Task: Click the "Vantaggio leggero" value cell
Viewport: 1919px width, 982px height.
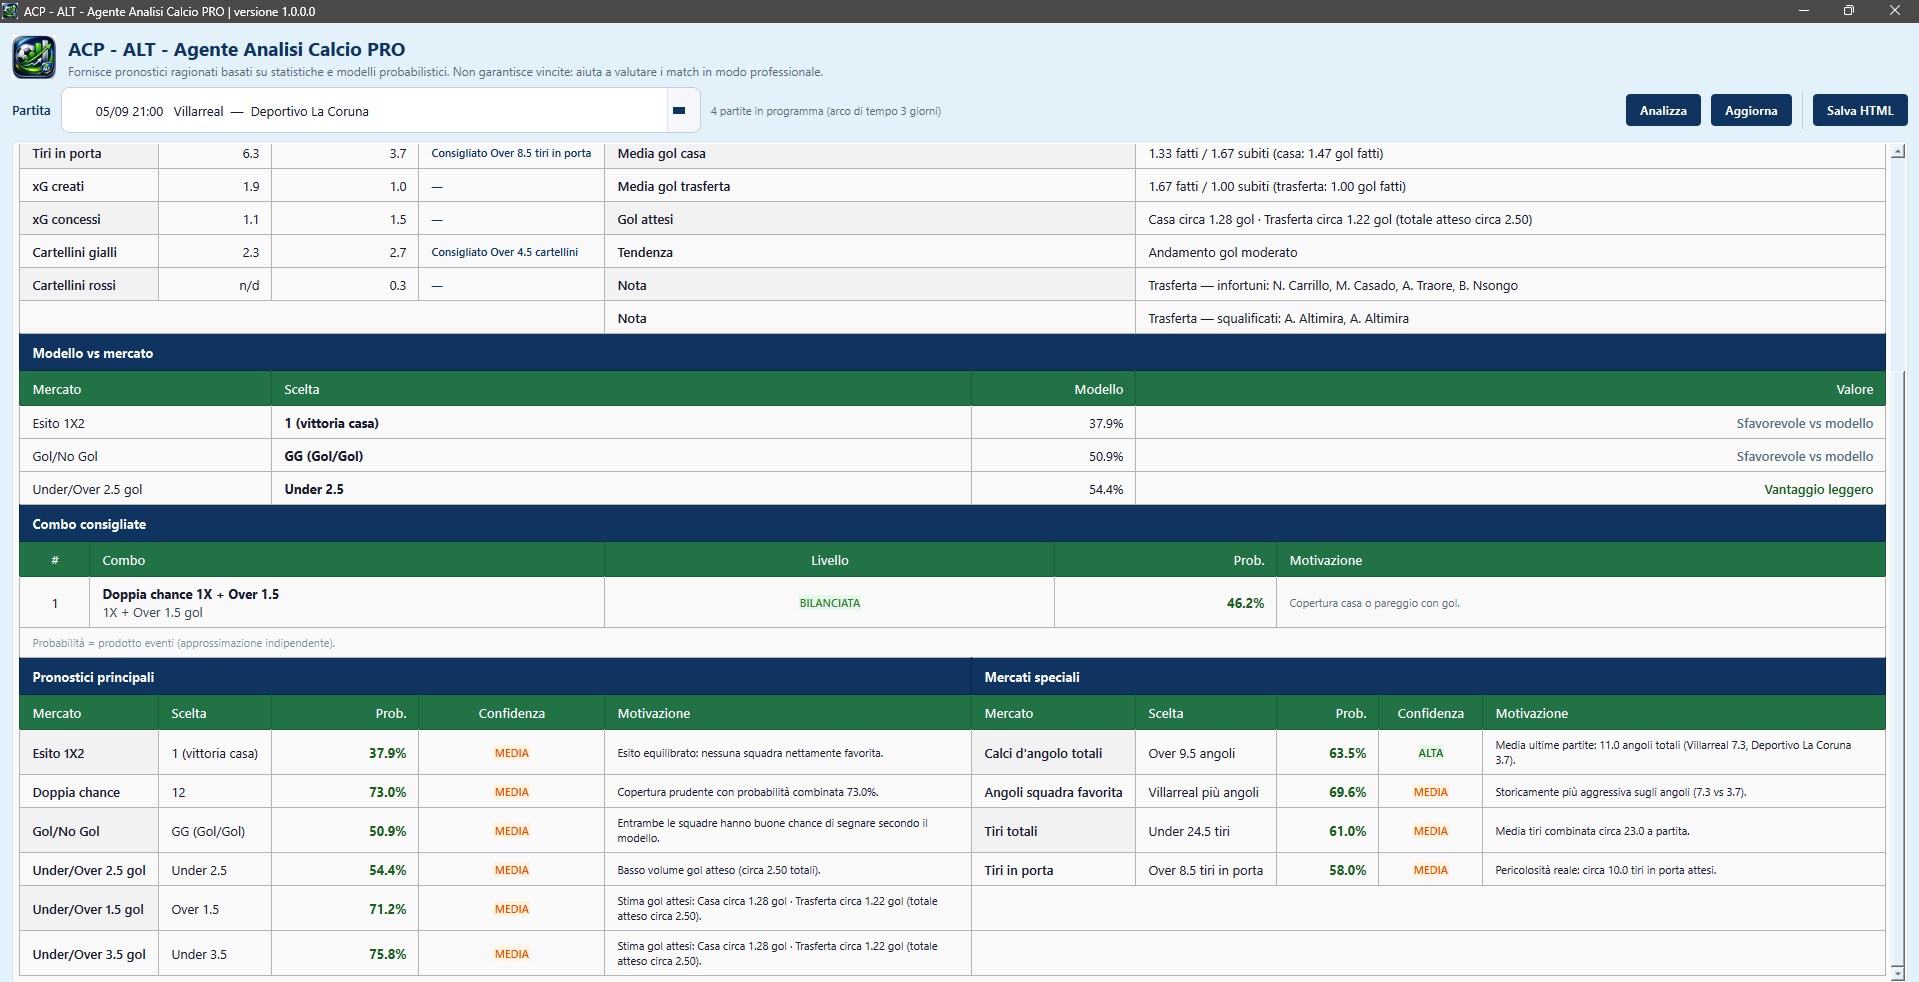Action: point(1510,489)
